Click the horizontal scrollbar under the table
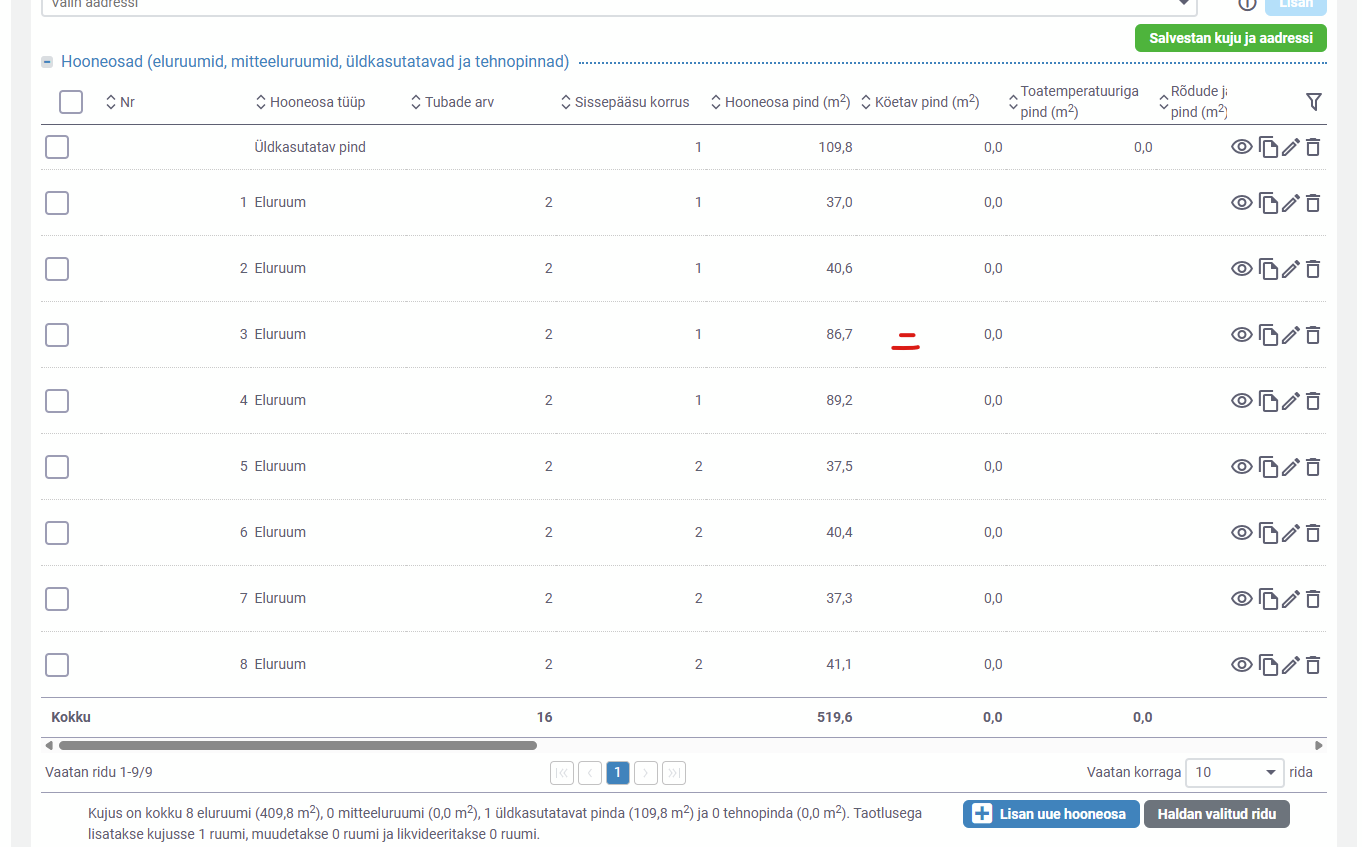 pyautogui.click(x=298, y=745)
